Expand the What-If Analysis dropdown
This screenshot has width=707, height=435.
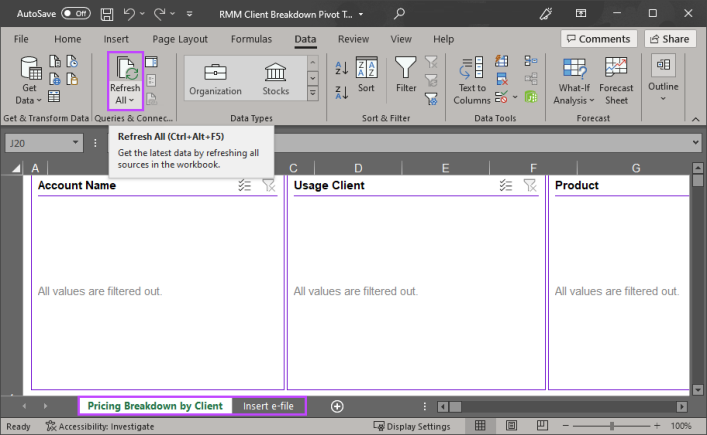tap(573, 80)
